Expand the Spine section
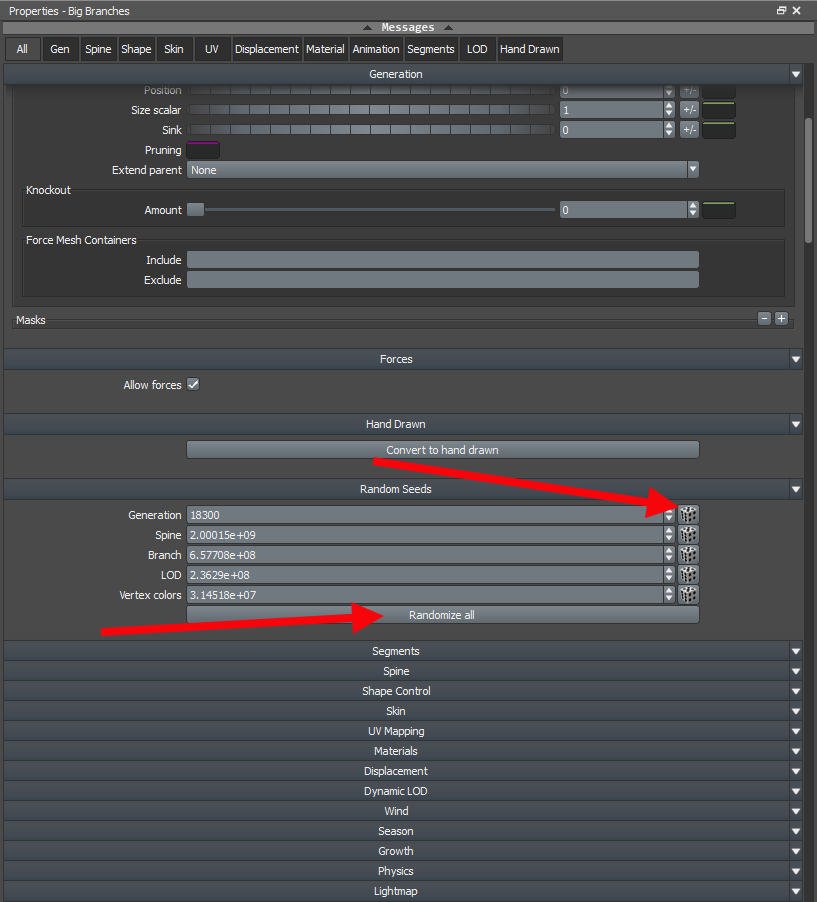The height and width of the screenshot is (902, 817). 403,671
